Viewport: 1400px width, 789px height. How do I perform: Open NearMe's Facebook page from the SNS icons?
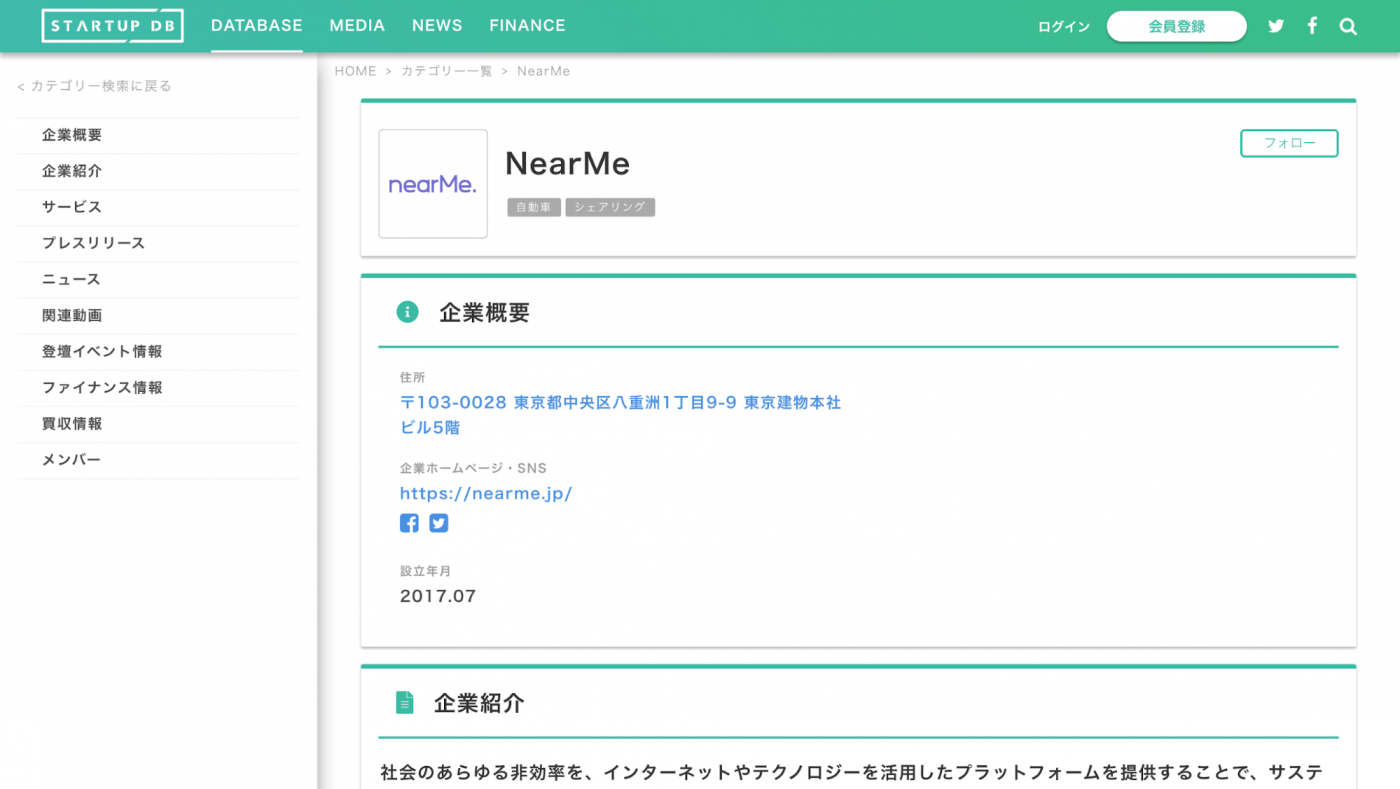tap(409, 522)
